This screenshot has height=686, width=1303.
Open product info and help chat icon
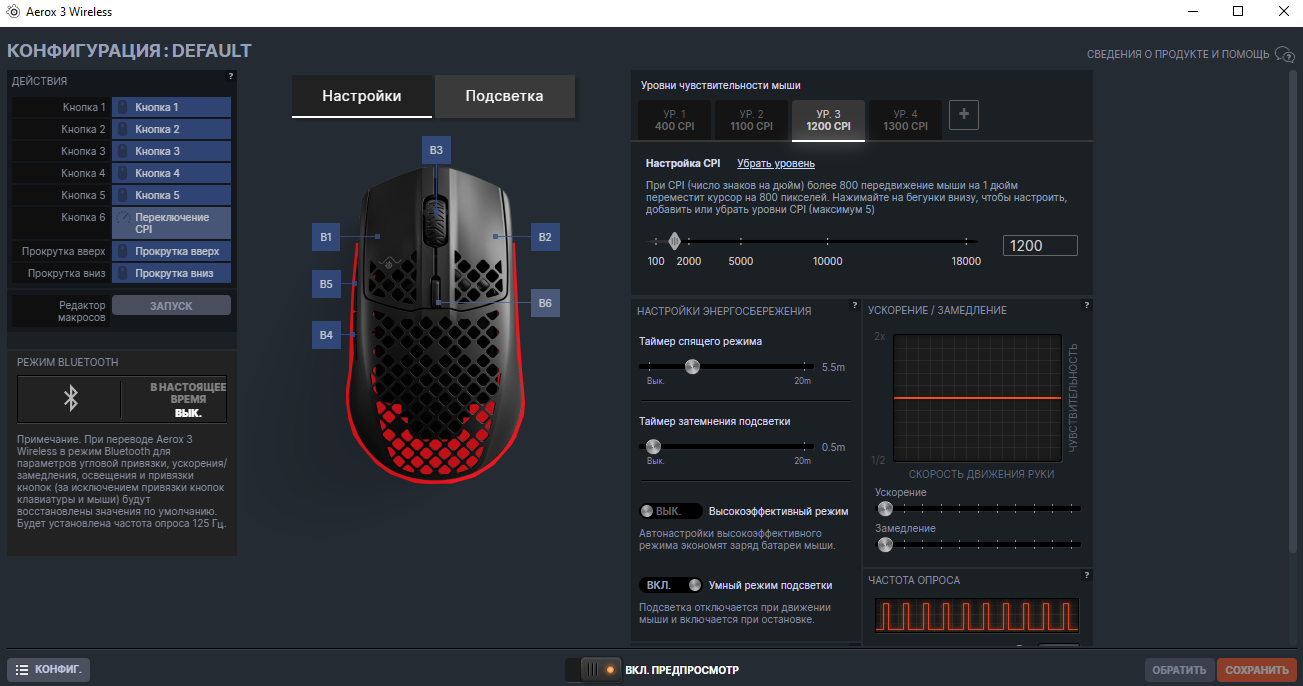point(1285,54)
